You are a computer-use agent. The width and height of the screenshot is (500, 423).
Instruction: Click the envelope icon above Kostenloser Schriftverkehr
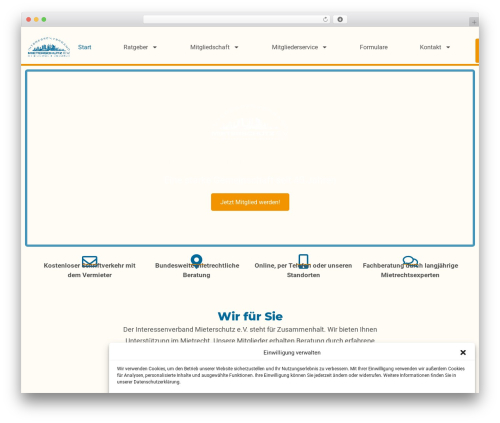coord(89,261)
